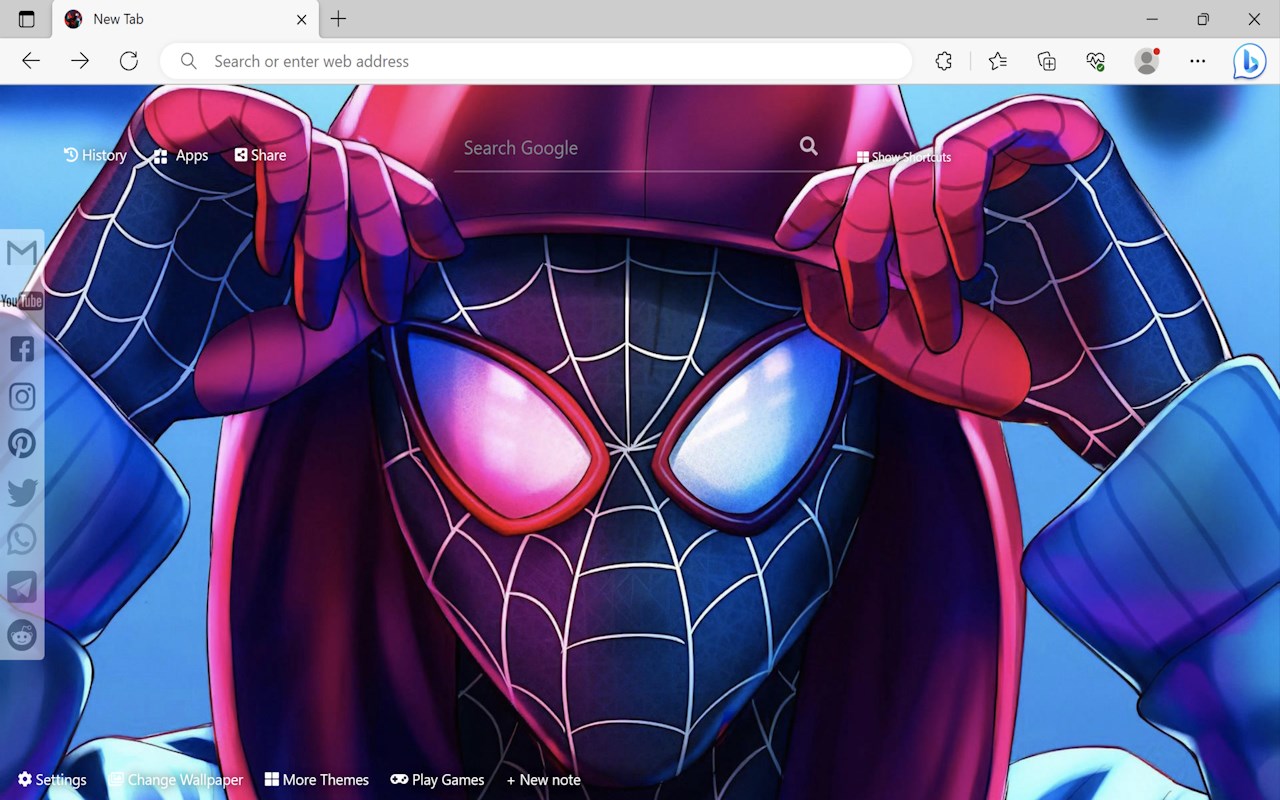Open the Extensions puzzle icon
Image resolution: width=1280 pixels, height=800 pixels.
[944, 61]
